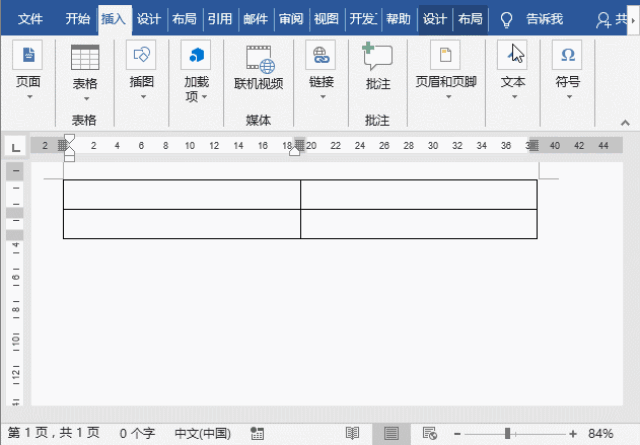The height and width of the screenshot is (445, 640).
Task: Click the column boundary marker on ruler
Action: (x=300, y=145)
